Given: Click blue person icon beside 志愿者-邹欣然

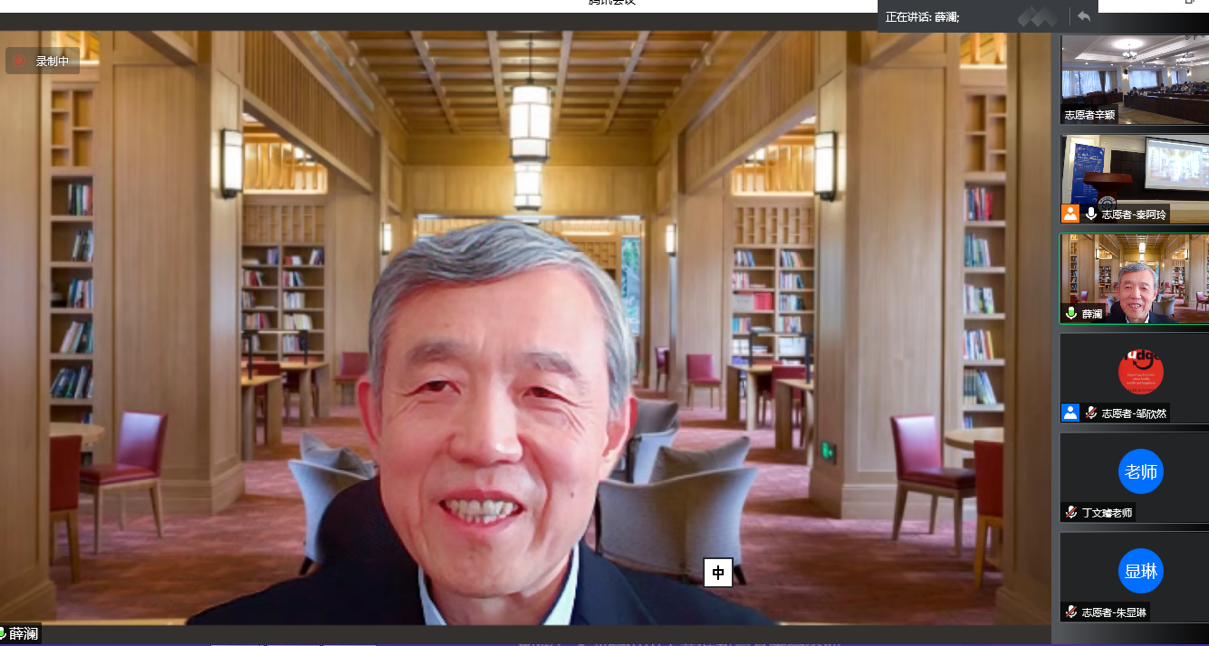Looking at the screenshot, I should pyautogui.click(x=1070, y=412).
